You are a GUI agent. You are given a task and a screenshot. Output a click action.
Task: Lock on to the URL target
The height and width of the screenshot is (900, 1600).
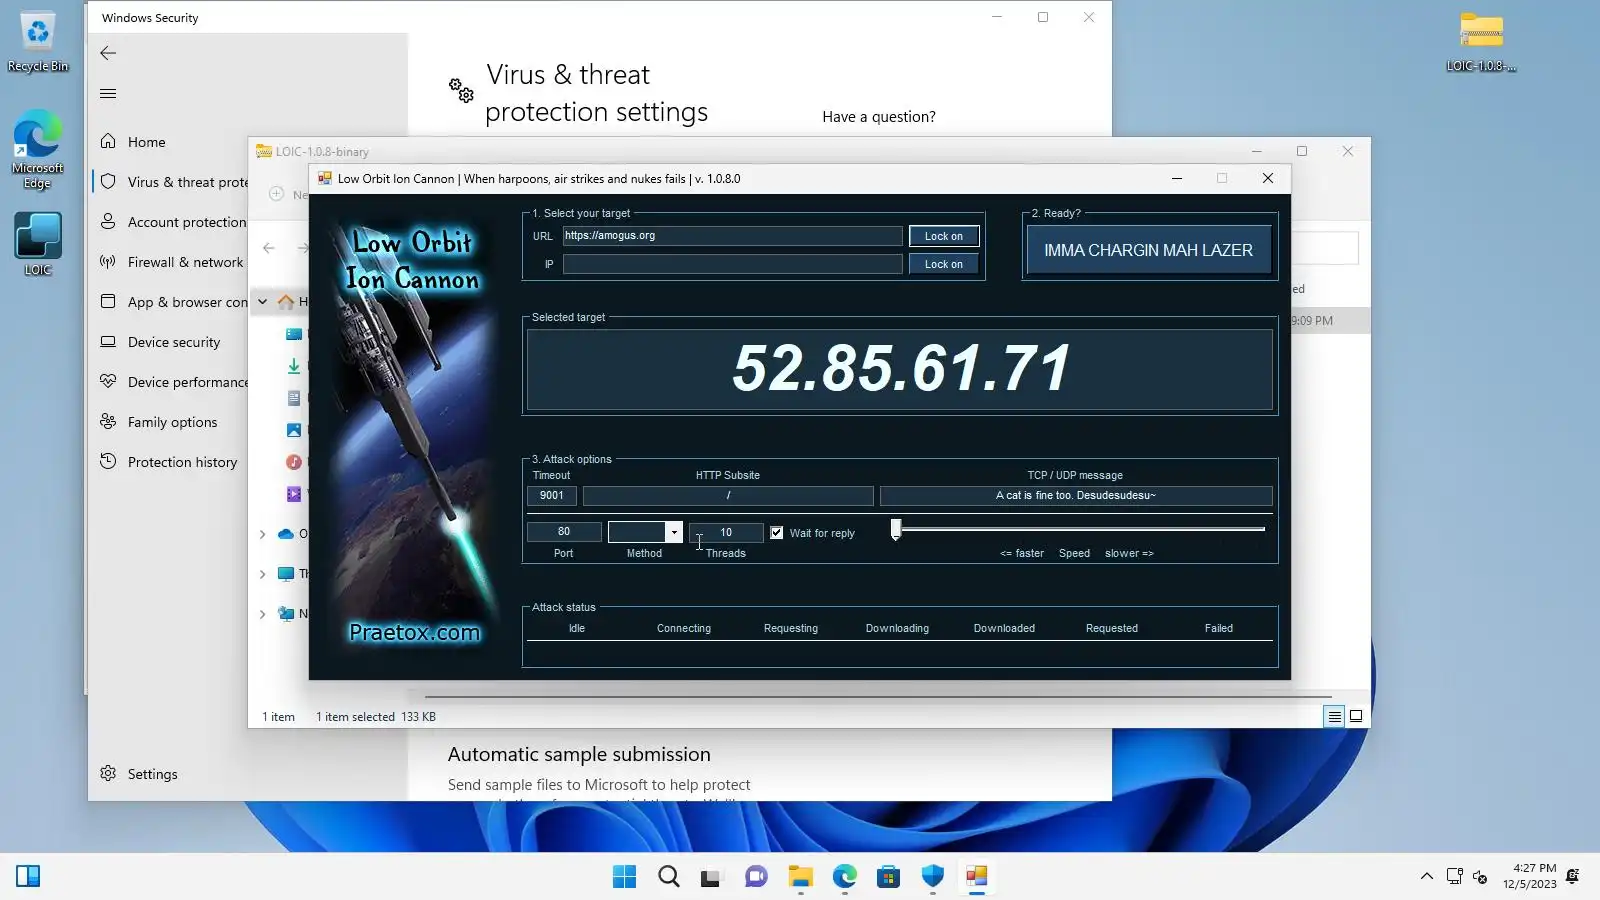pyautogui.click(x=944, y=236)
